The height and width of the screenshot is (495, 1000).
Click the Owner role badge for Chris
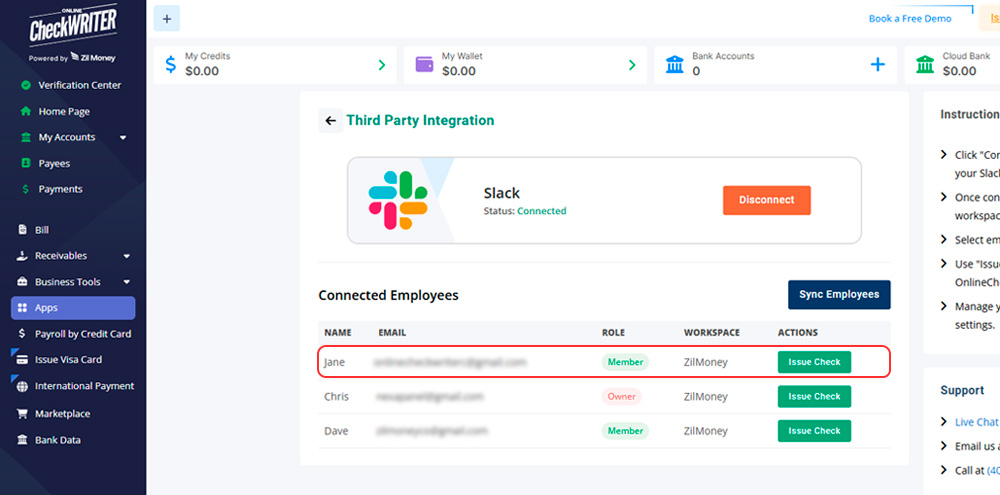pos(621,396)
